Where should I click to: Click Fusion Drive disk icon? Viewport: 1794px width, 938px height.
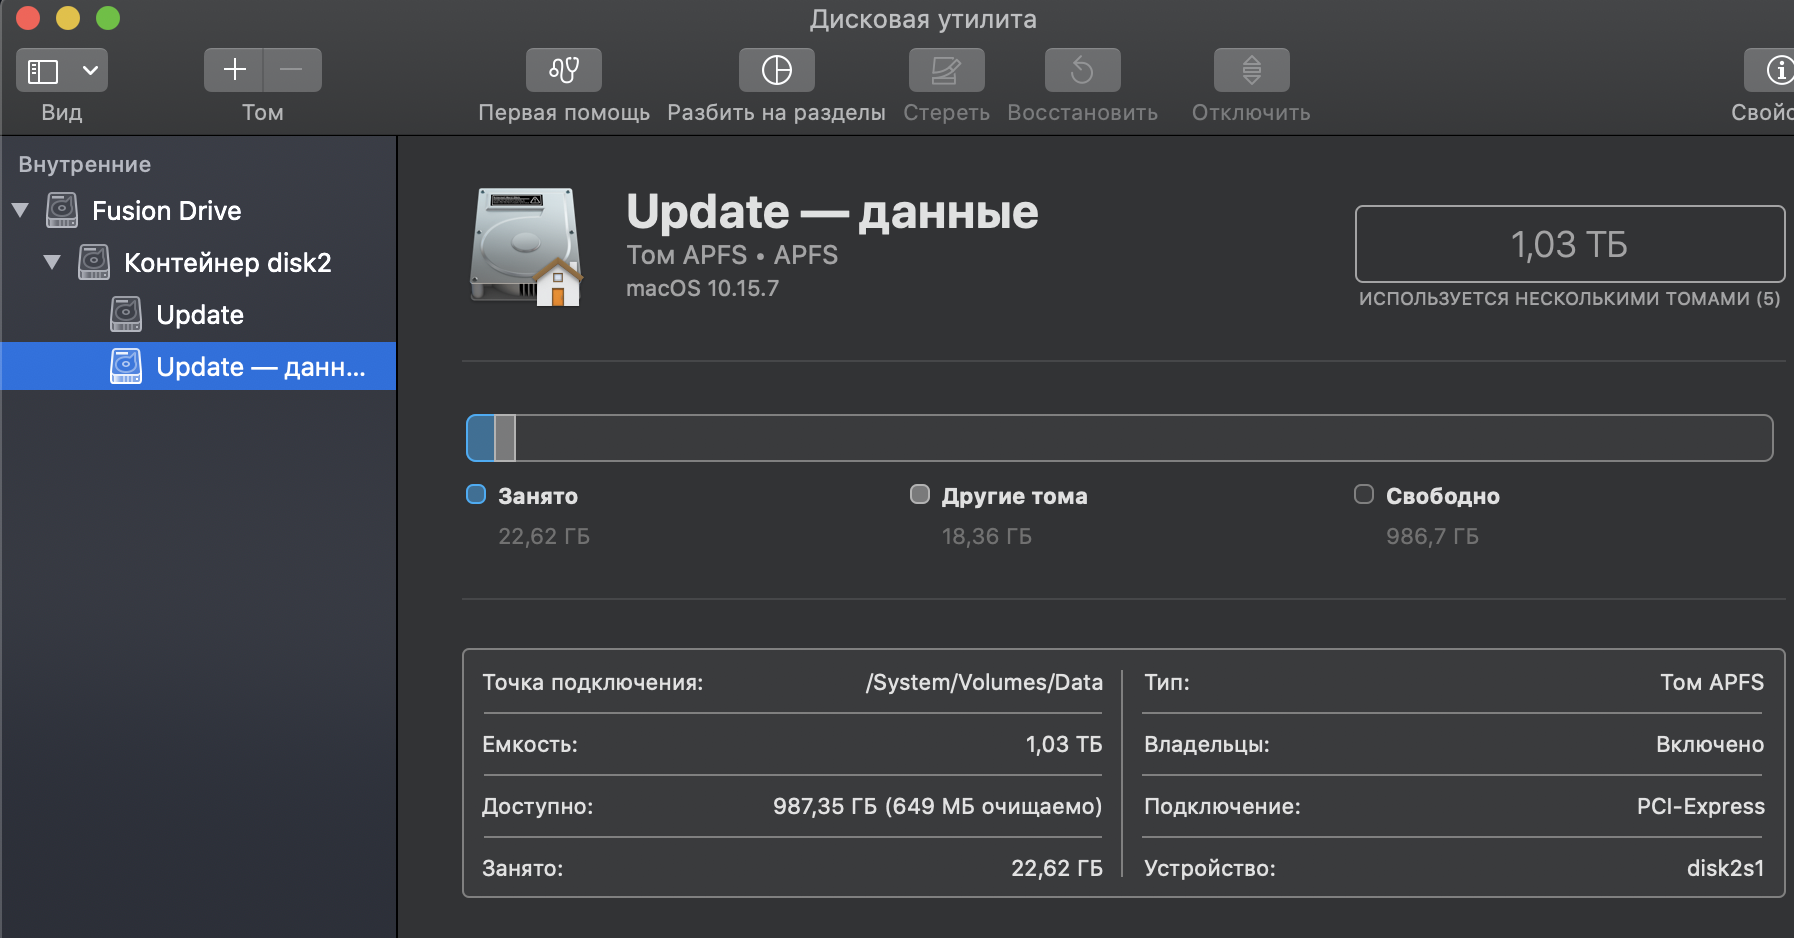pos(62,210)
